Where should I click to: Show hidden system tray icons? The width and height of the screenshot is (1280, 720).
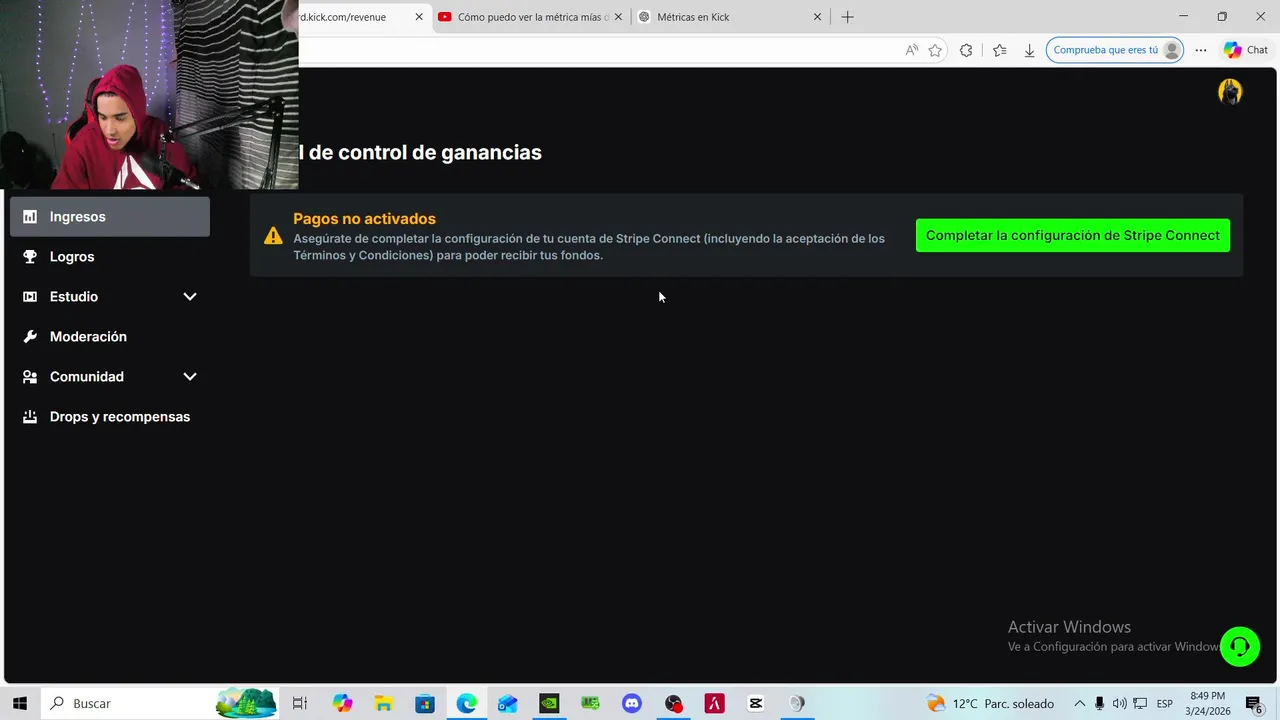1080,703
